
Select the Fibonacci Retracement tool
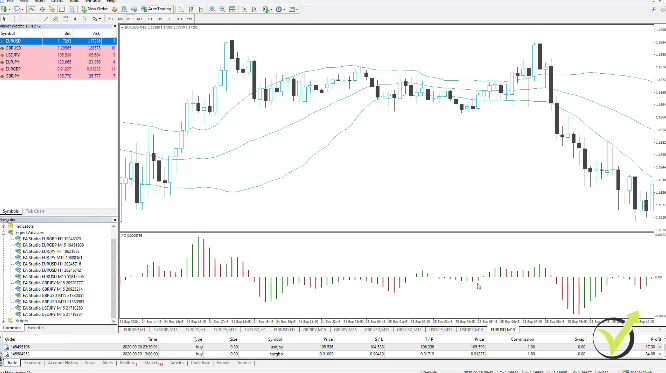pyautogui.click(x=66, y=19)
